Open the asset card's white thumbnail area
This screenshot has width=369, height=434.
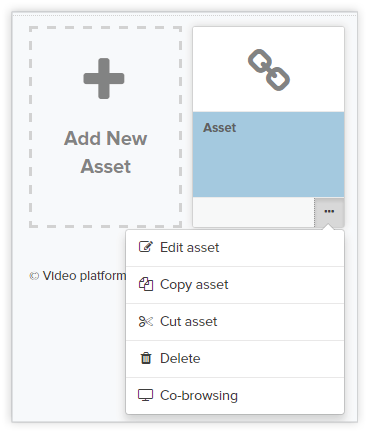tap(268, 69)
